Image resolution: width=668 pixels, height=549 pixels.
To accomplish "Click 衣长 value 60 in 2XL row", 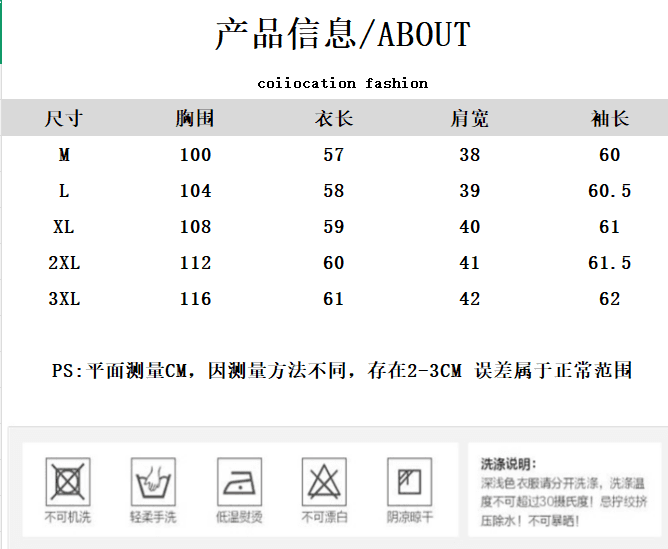I will click(x=334, y=263).
